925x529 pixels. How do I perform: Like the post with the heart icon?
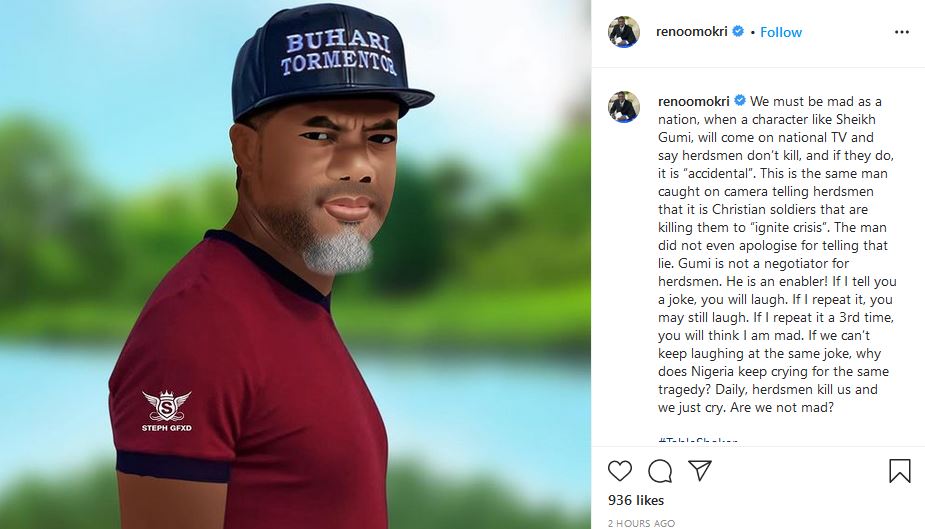pyautogui.click(x=620, y=471)
